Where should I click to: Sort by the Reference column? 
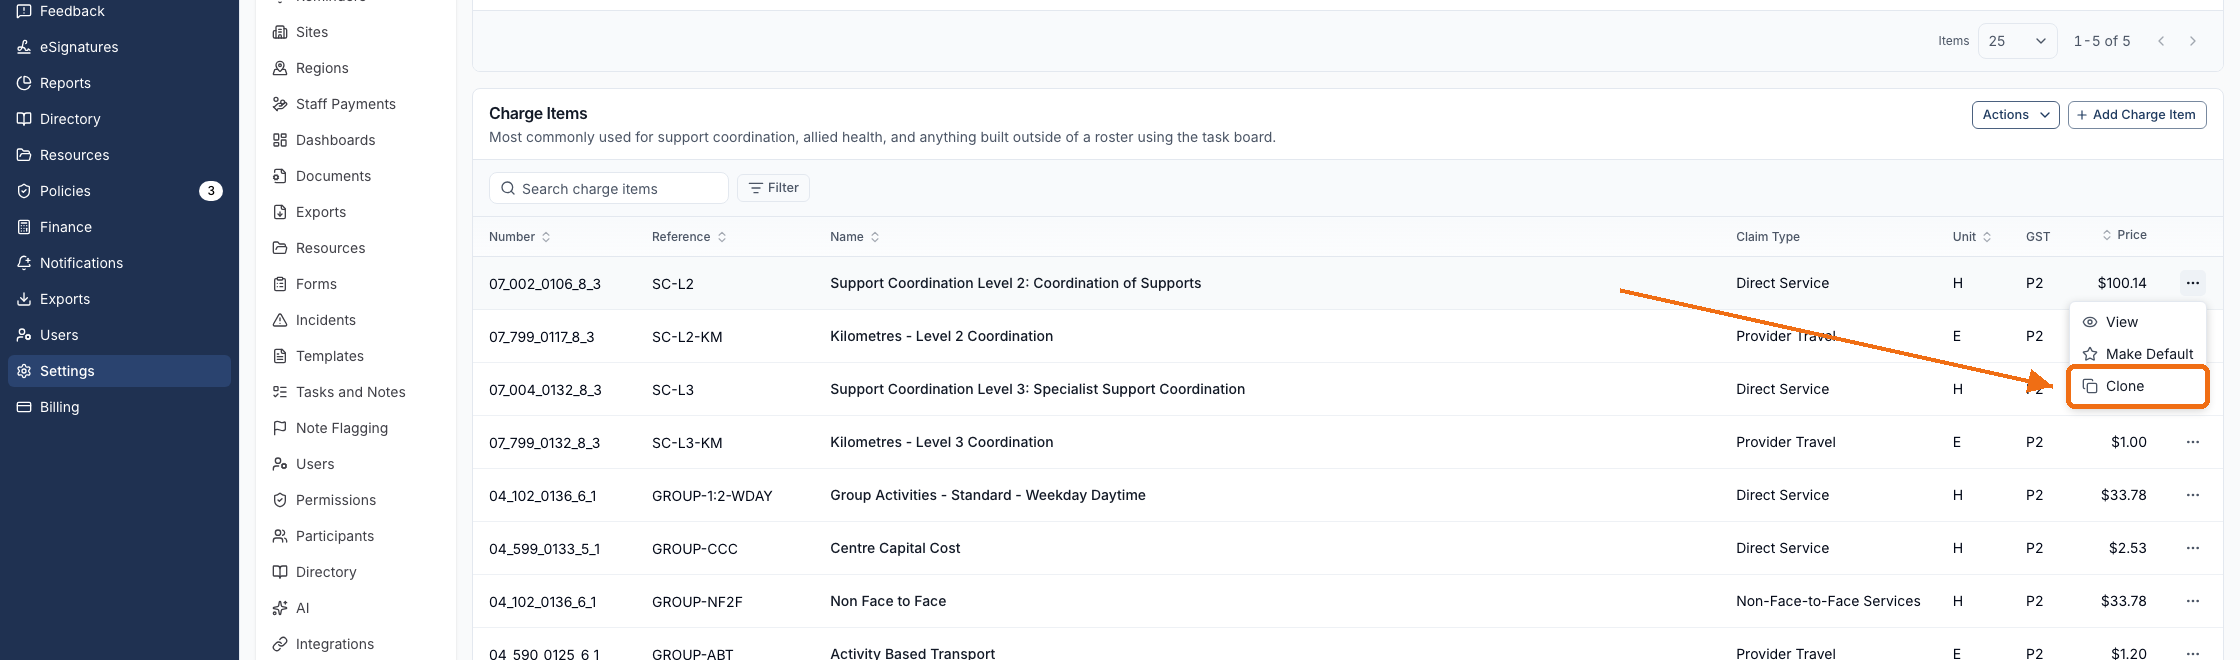click(689, 237)
